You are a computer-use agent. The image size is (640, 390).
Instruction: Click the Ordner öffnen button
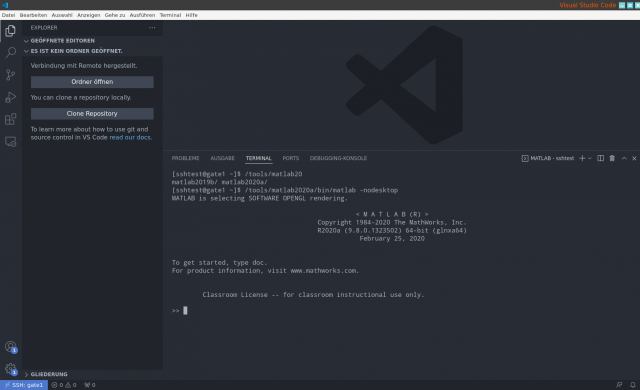[x=92, y=82]
